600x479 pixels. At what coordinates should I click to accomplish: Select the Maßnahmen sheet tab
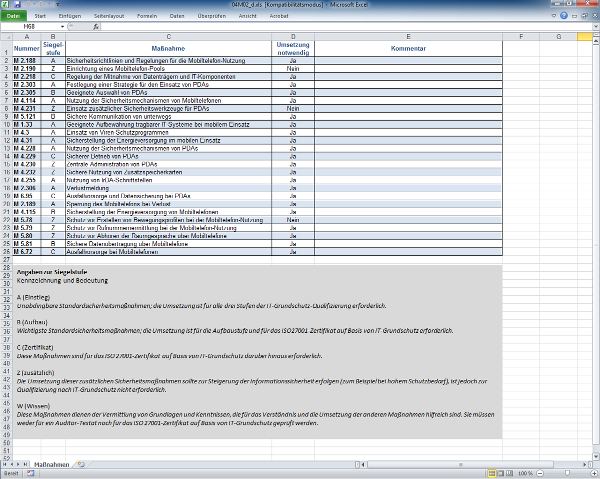(x=51, y=465)
